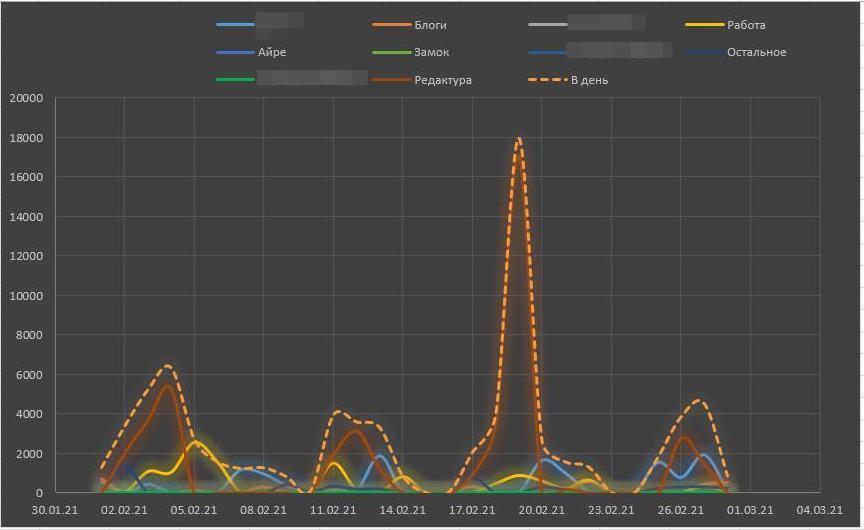Select the Работа legend label
This screenshot has width=864, height=530.
click(x=746, y=25)
